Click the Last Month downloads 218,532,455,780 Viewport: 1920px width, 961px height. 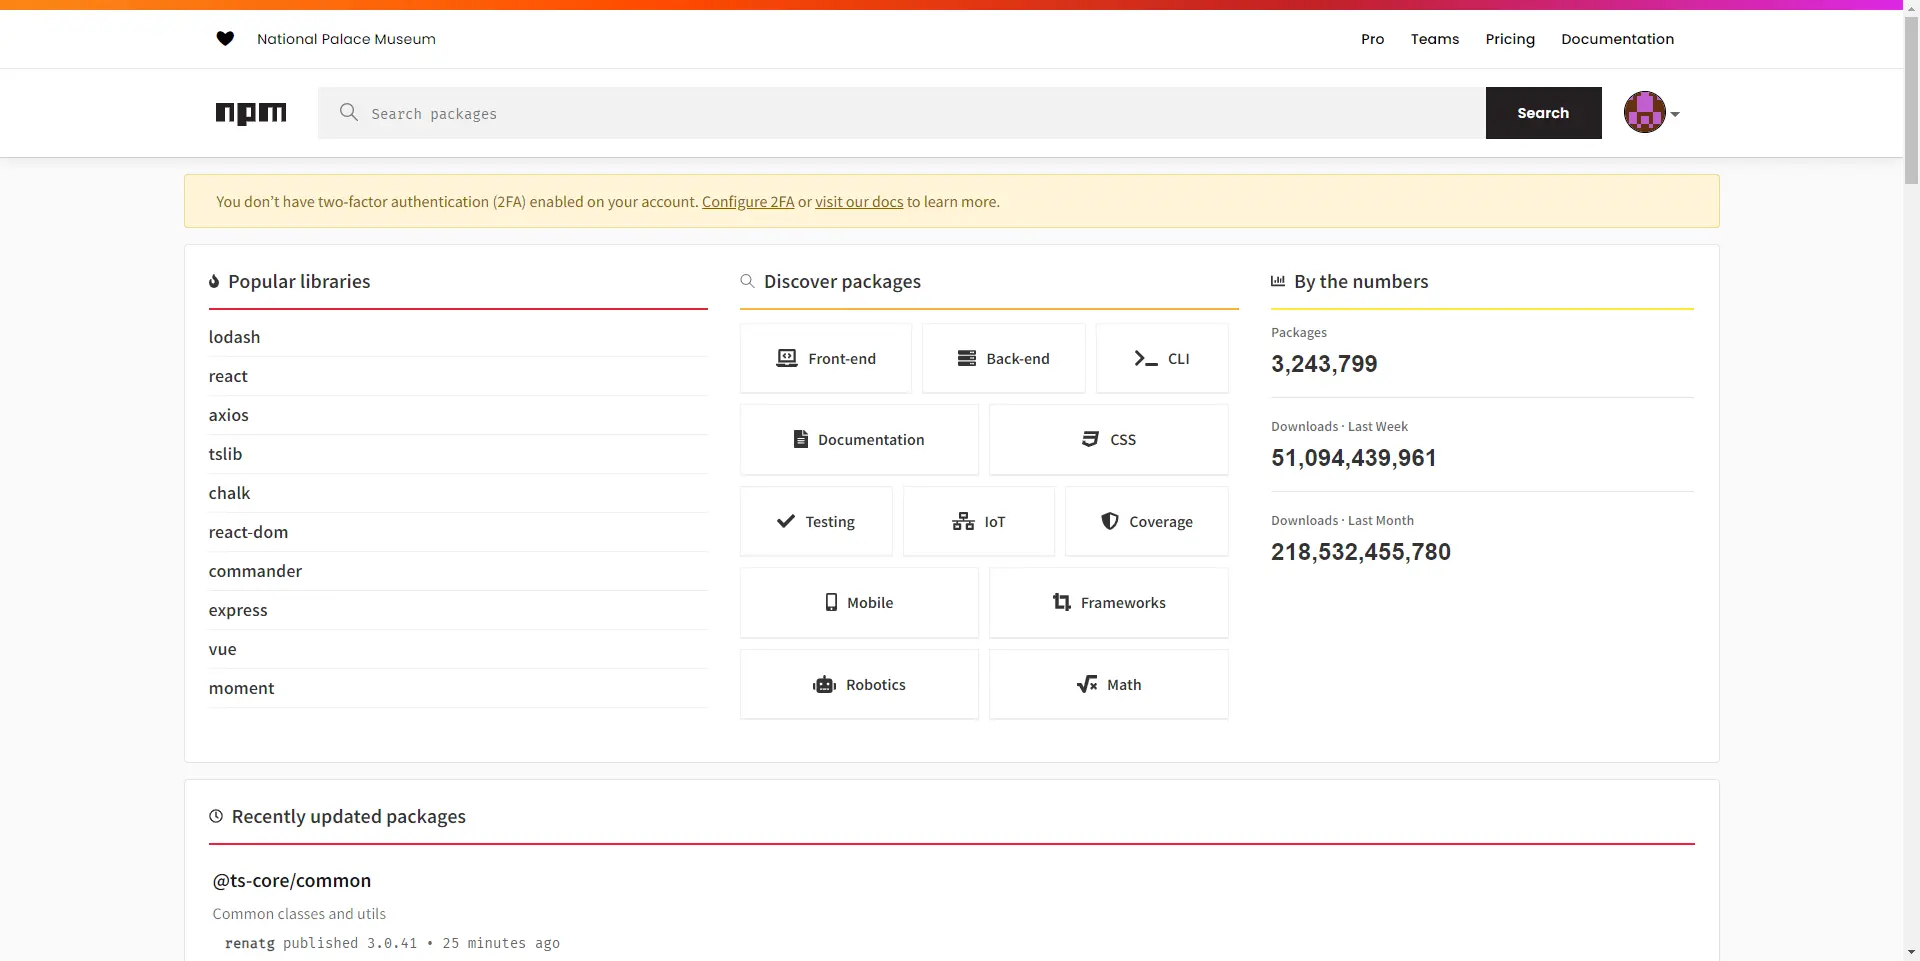[1361, 552]
